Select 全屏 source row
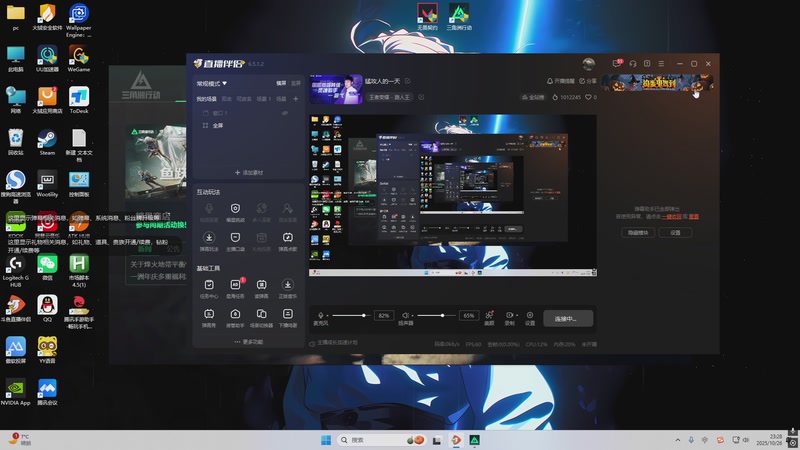Image resolution: width=800 pixels, height=450 pixels. point(248,126)
